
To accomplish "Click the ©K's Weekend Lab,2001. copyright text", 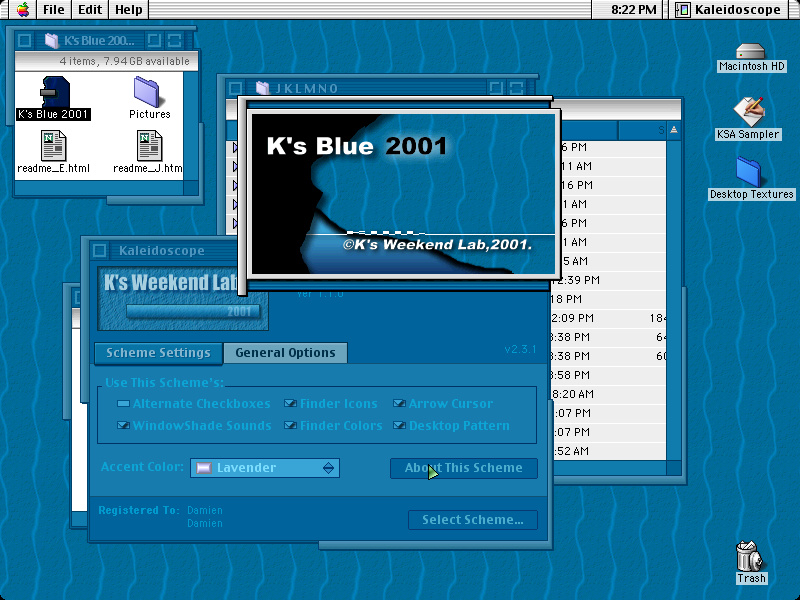I will coord(437,244).
